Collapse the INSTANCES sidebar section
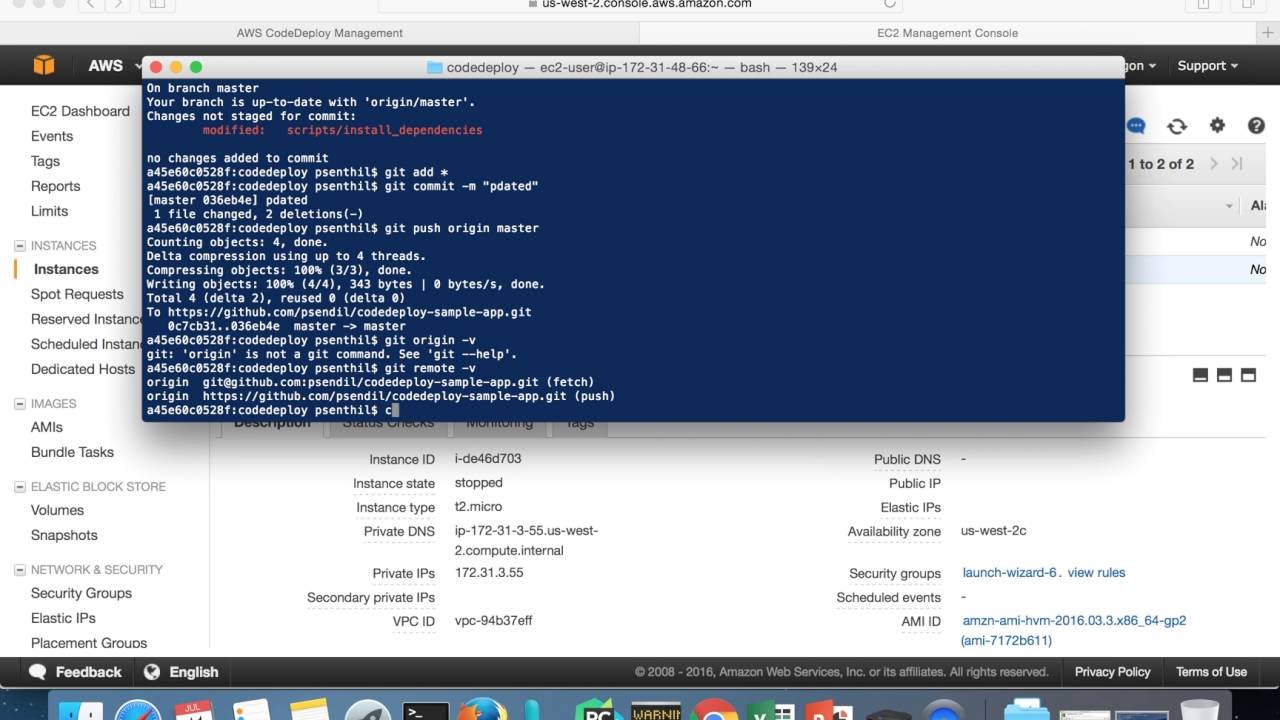1280x720 pixels. [x=20, y=246]
